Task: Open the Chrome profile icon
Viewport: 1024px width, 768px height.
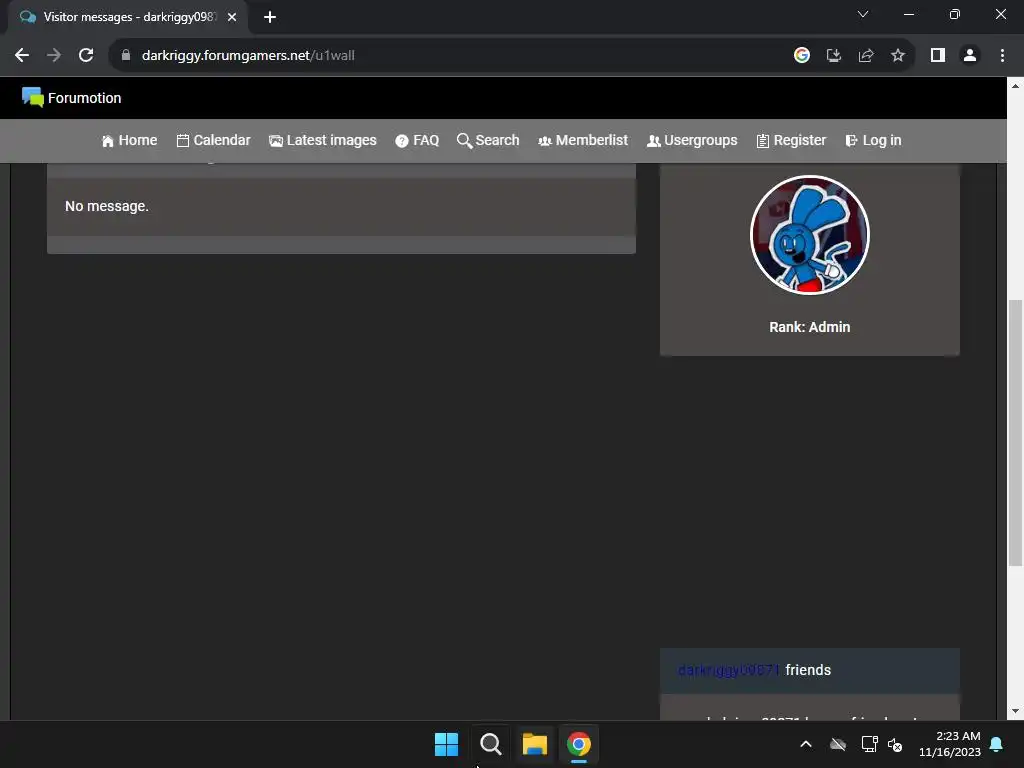Action: [970, 56]
